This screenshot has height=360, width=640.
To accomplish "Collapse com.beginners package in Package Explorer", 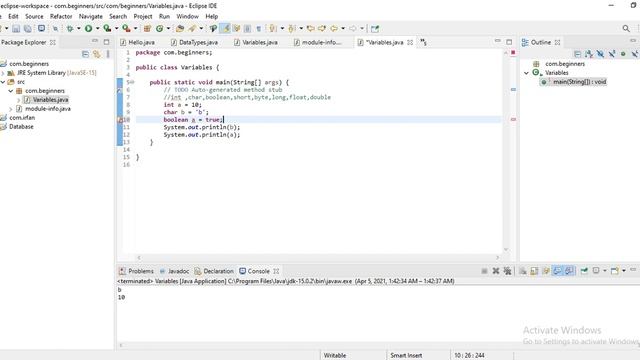I will 11,91.
